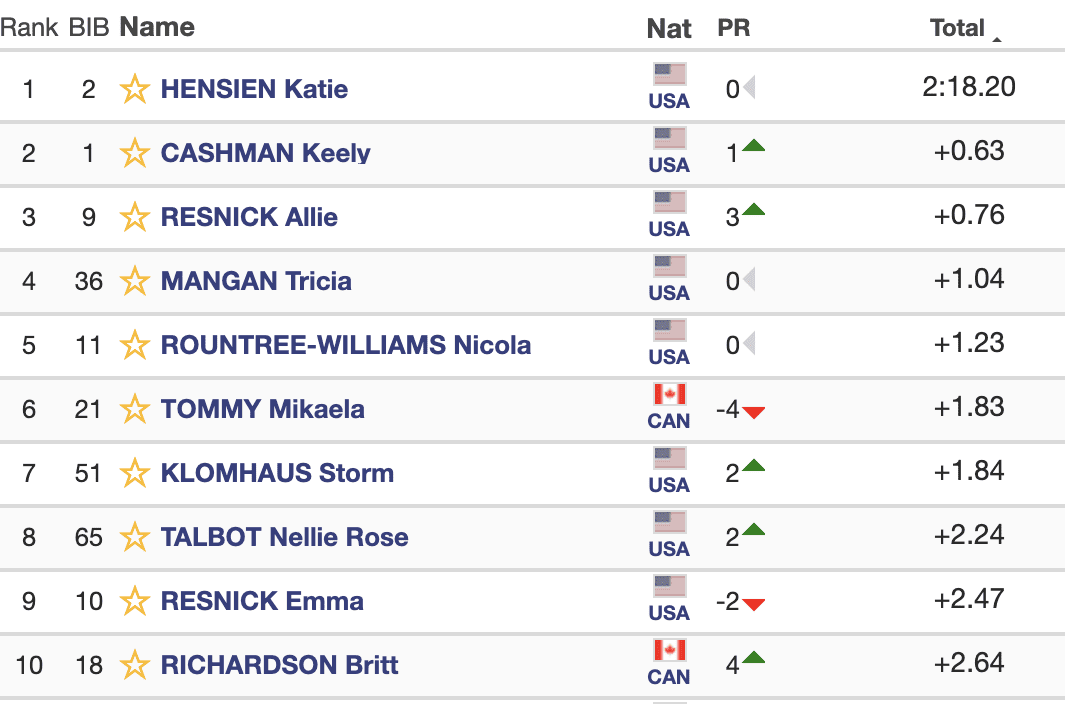
Task: Click star icon next to KLOMHAUS Storm
Action: click(135, 474)
